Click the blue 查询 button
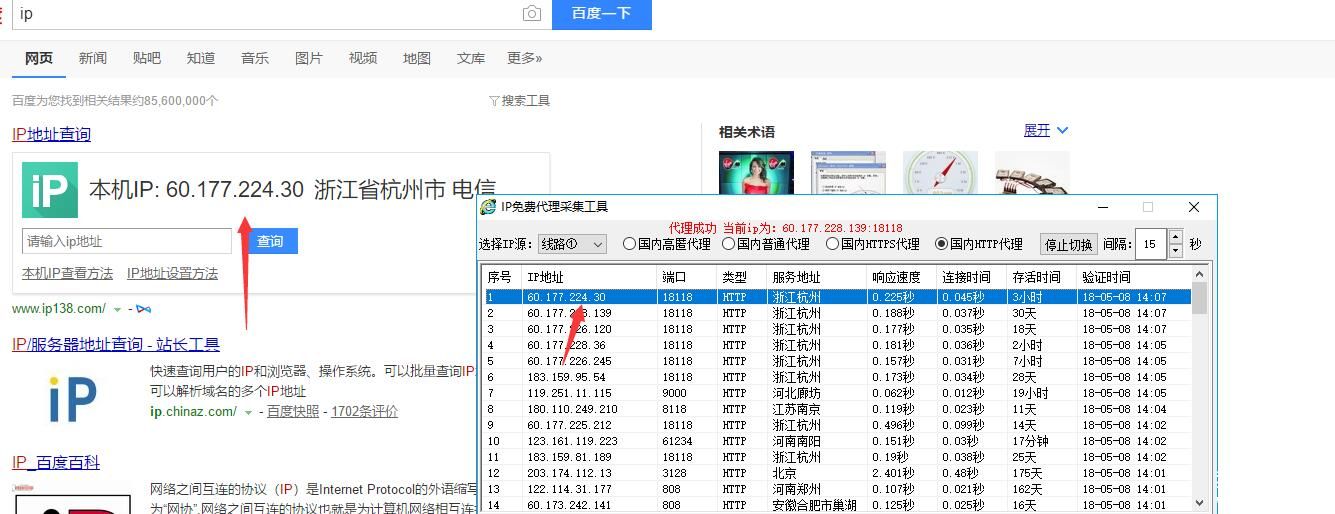Image resolution: width=1335 pixels, height=514 pixels. pos(270,241)
